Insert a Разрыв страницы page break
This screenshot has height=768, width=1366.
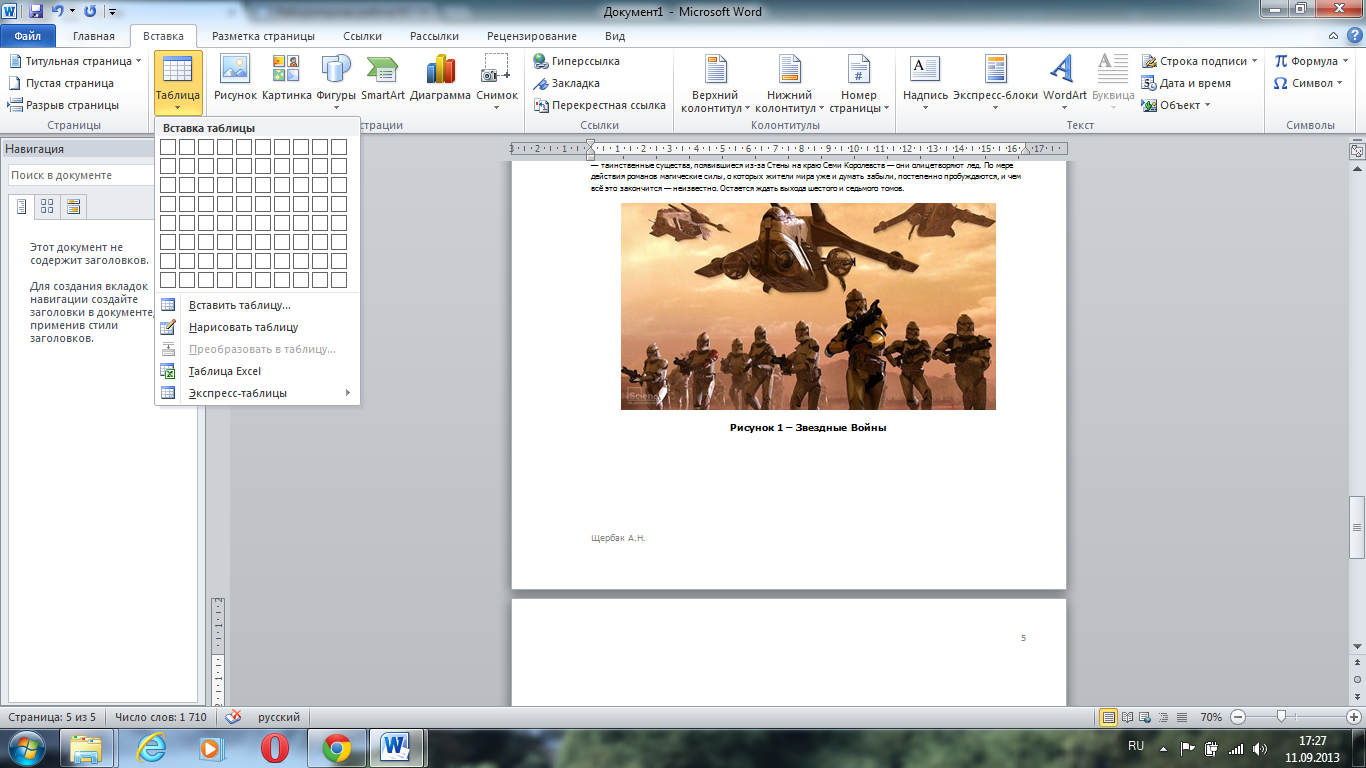click(x=63, y=105)
